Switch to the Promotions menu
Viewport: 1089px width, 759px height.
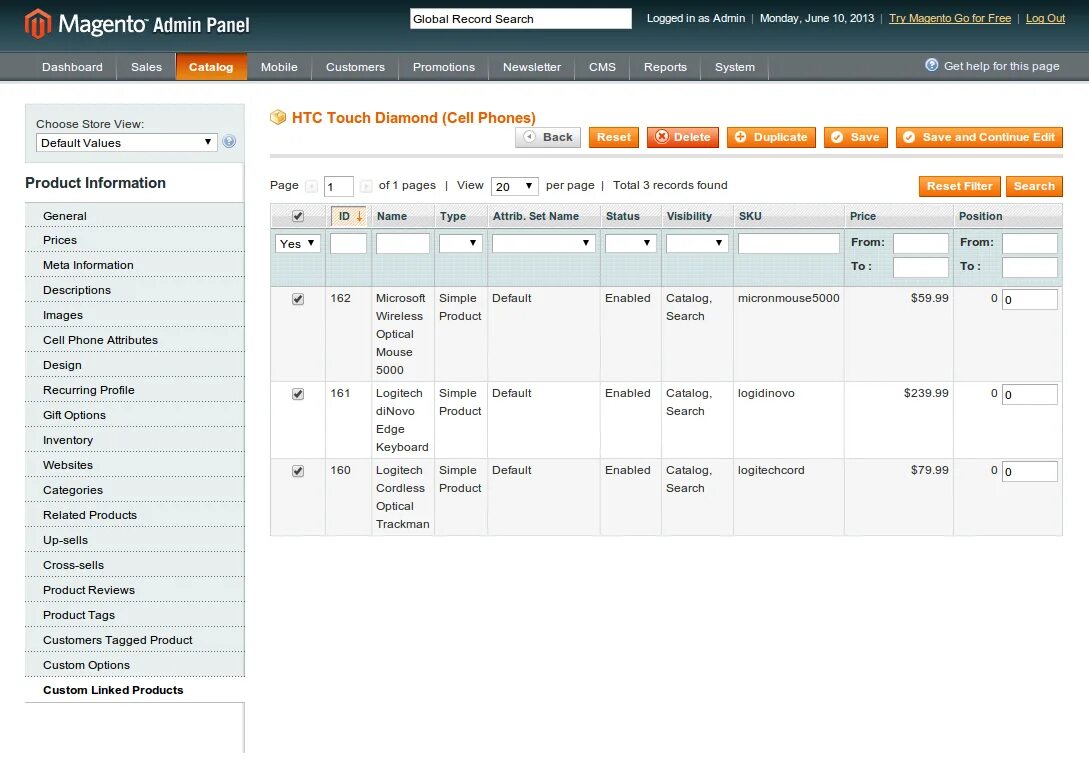(443, 67)
